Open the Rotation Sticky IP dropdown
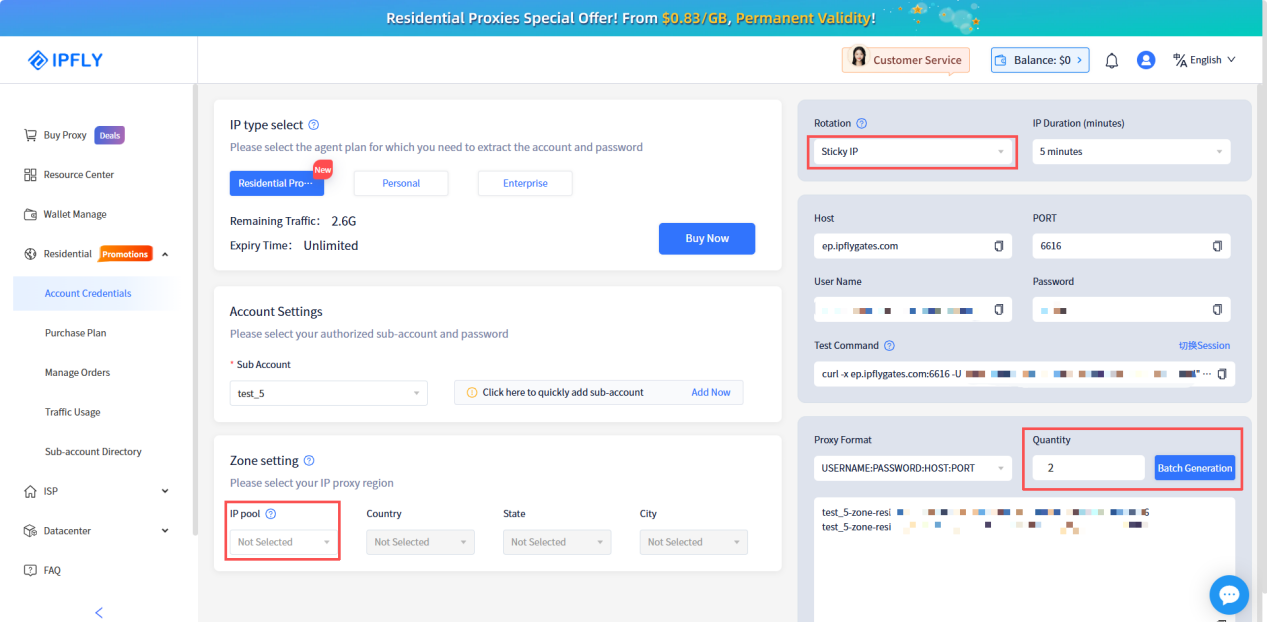 911,152
